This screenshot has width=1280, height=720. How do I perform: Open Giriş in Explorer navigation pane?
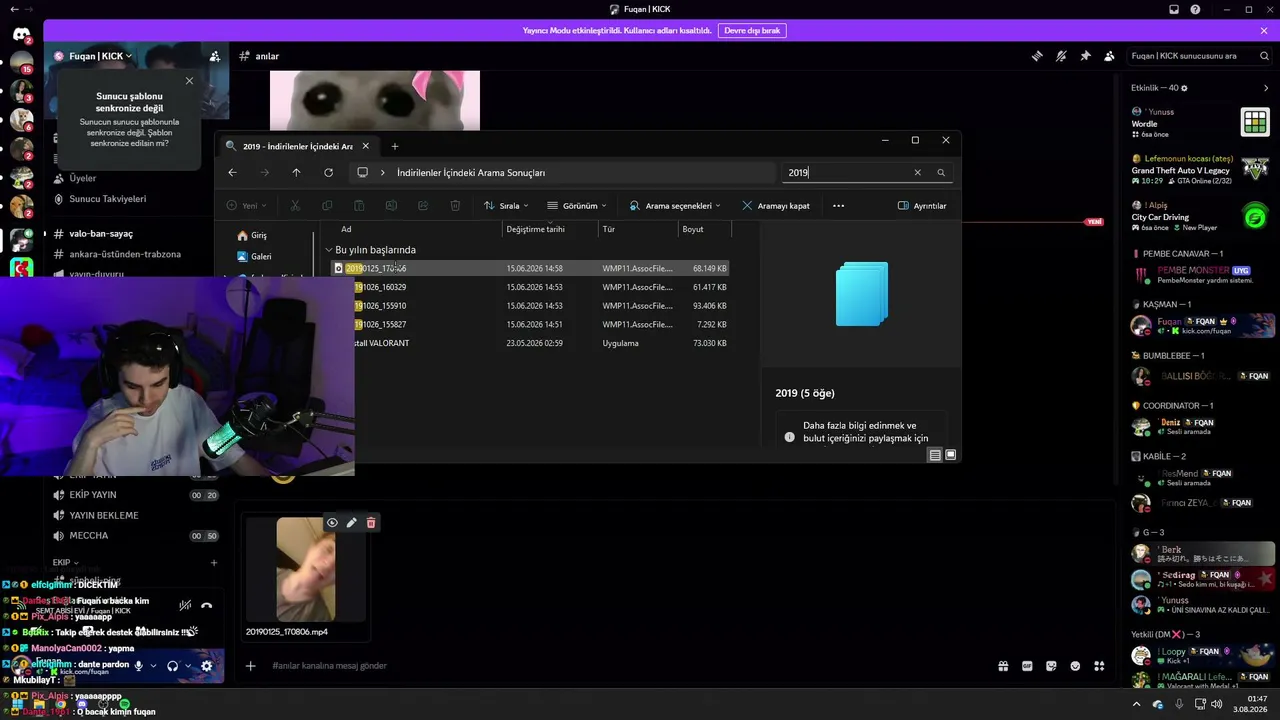click(x=252, y=236)
